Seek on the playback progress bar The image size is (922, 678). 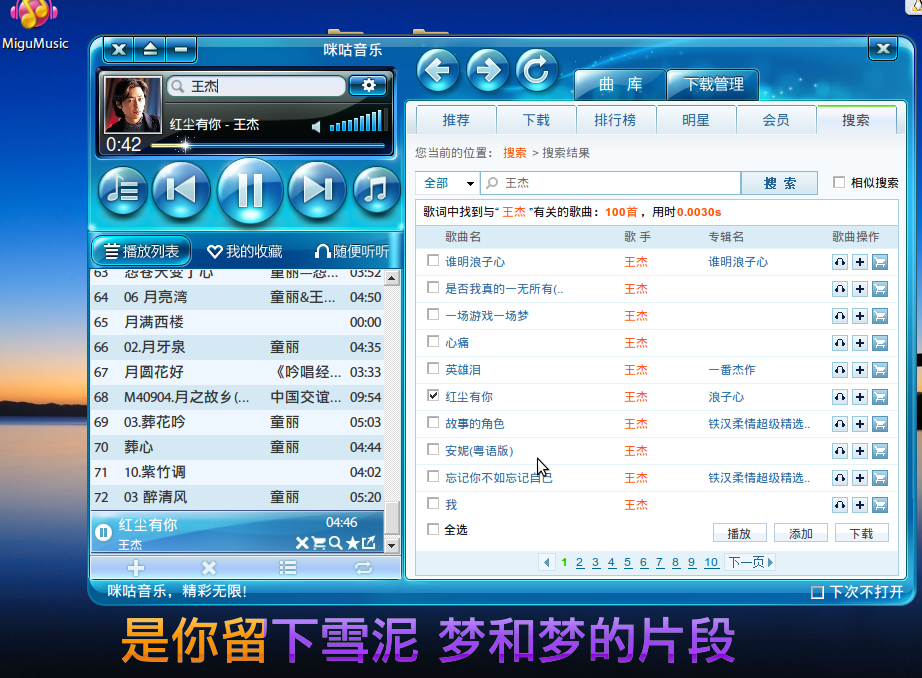pos(268,145)
